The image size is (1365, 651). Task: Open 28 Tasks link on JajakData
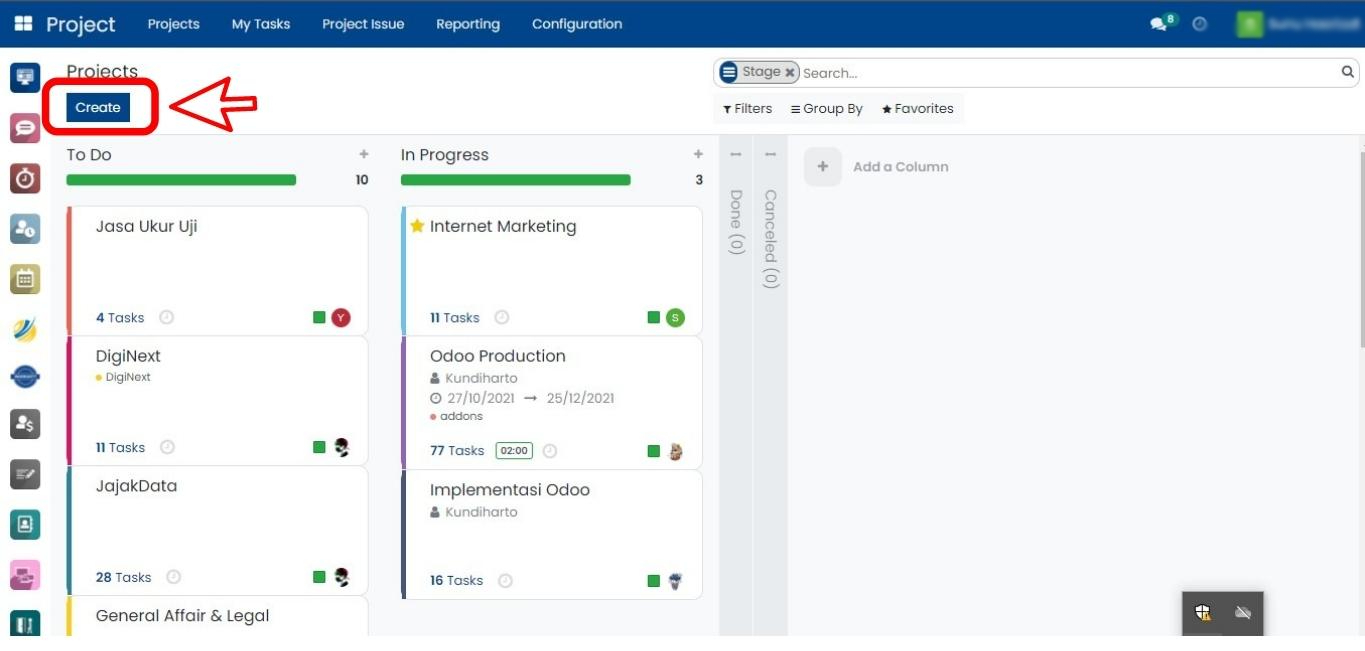[x=123, y=577]
